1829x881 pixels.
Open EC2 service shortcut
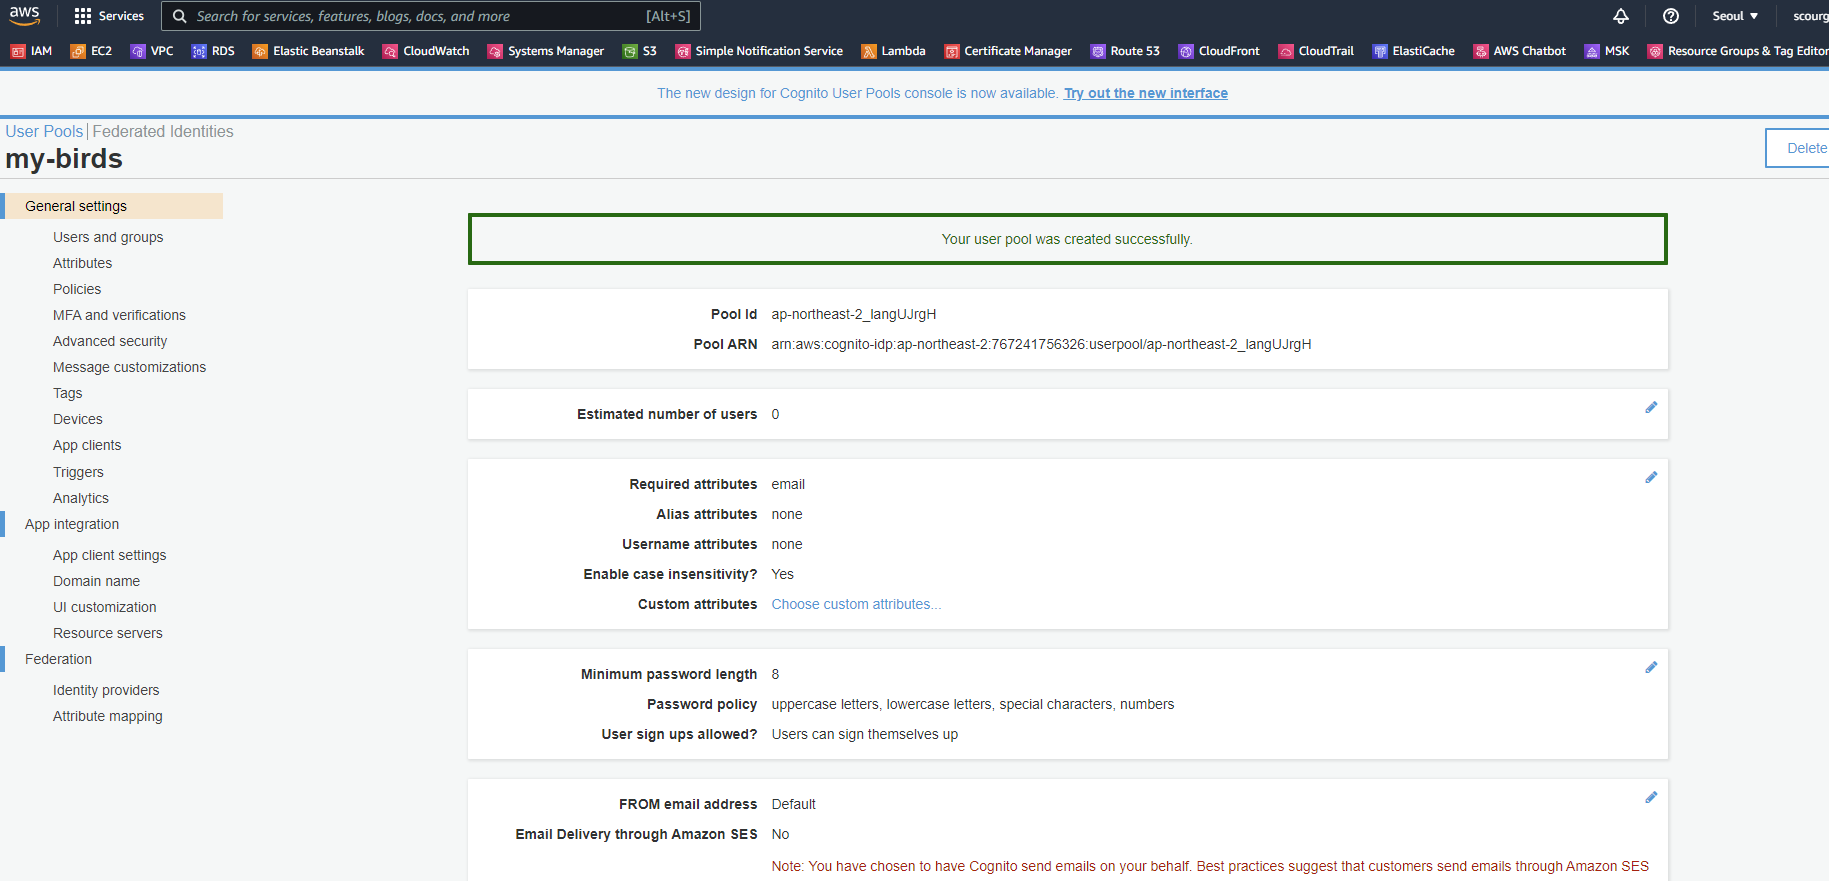91,51
